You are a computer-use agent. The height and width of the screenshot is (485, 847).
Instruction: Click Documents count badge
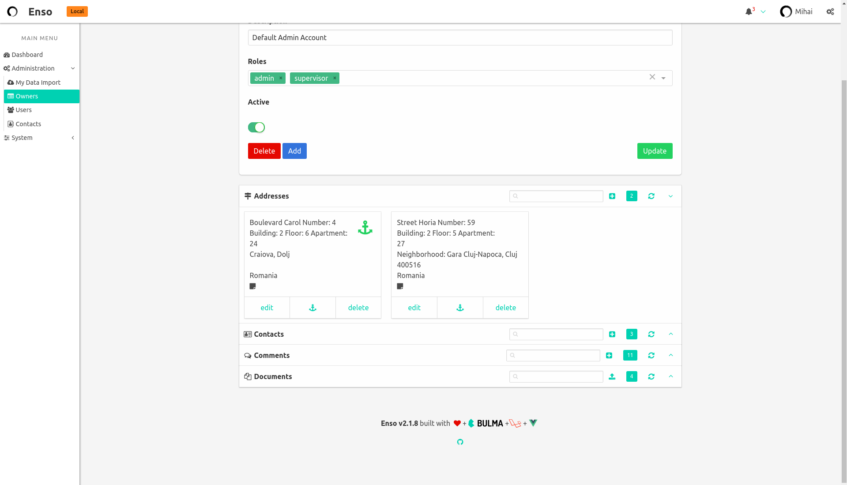631,376
